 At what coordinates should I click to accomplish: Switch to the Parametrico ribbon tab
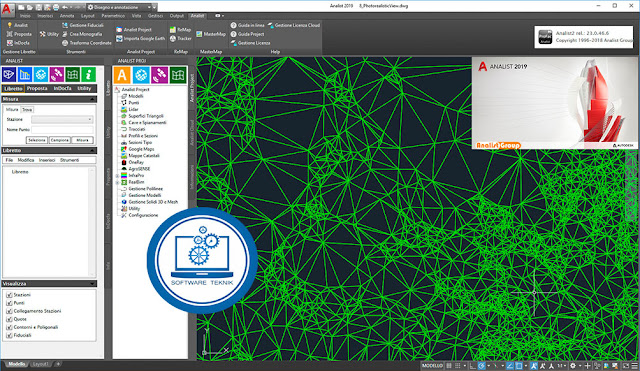point(113,16)
